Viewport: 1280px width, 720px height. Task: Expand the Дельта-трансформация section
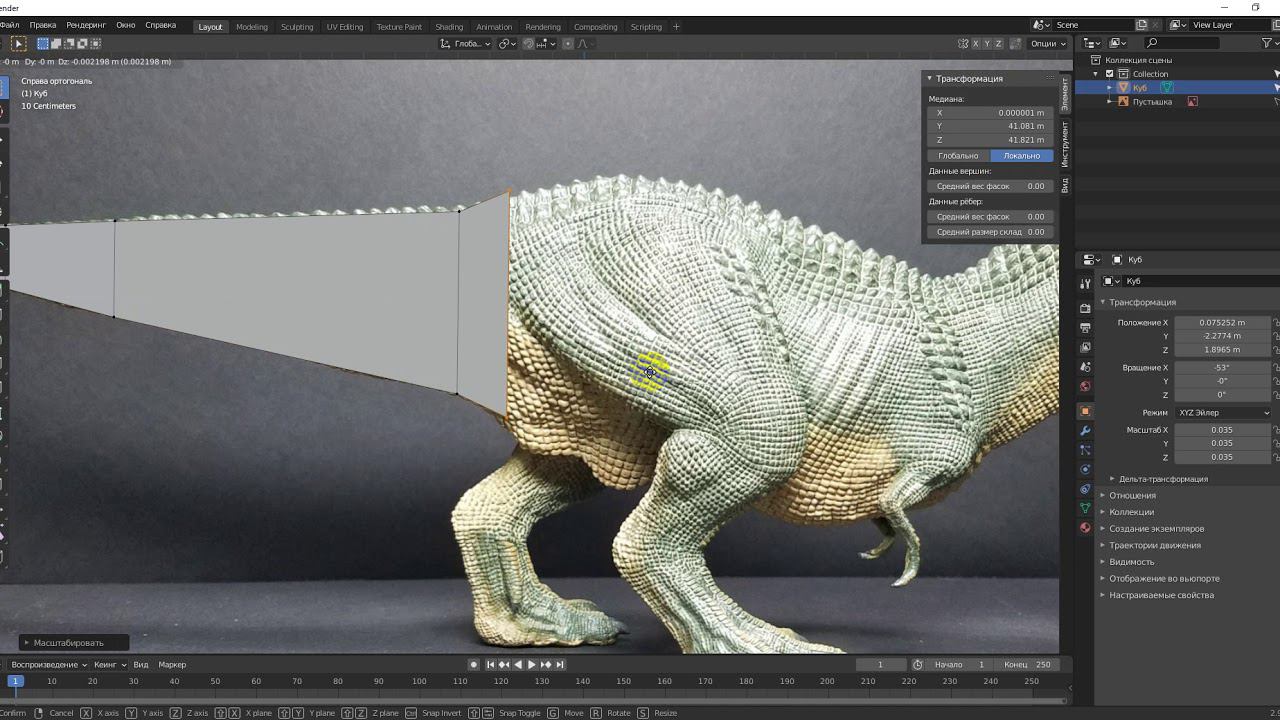click(1162, 479)
